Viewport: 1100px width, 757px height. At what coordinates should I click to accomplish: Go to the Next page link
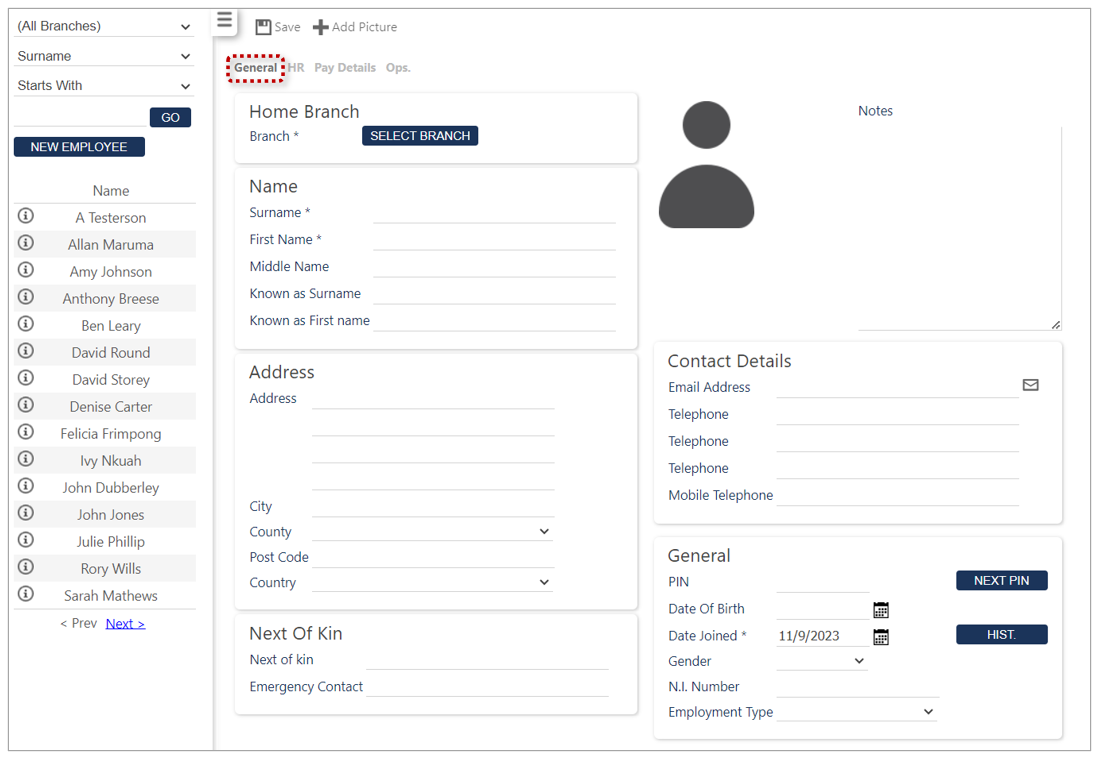[125, 624]
